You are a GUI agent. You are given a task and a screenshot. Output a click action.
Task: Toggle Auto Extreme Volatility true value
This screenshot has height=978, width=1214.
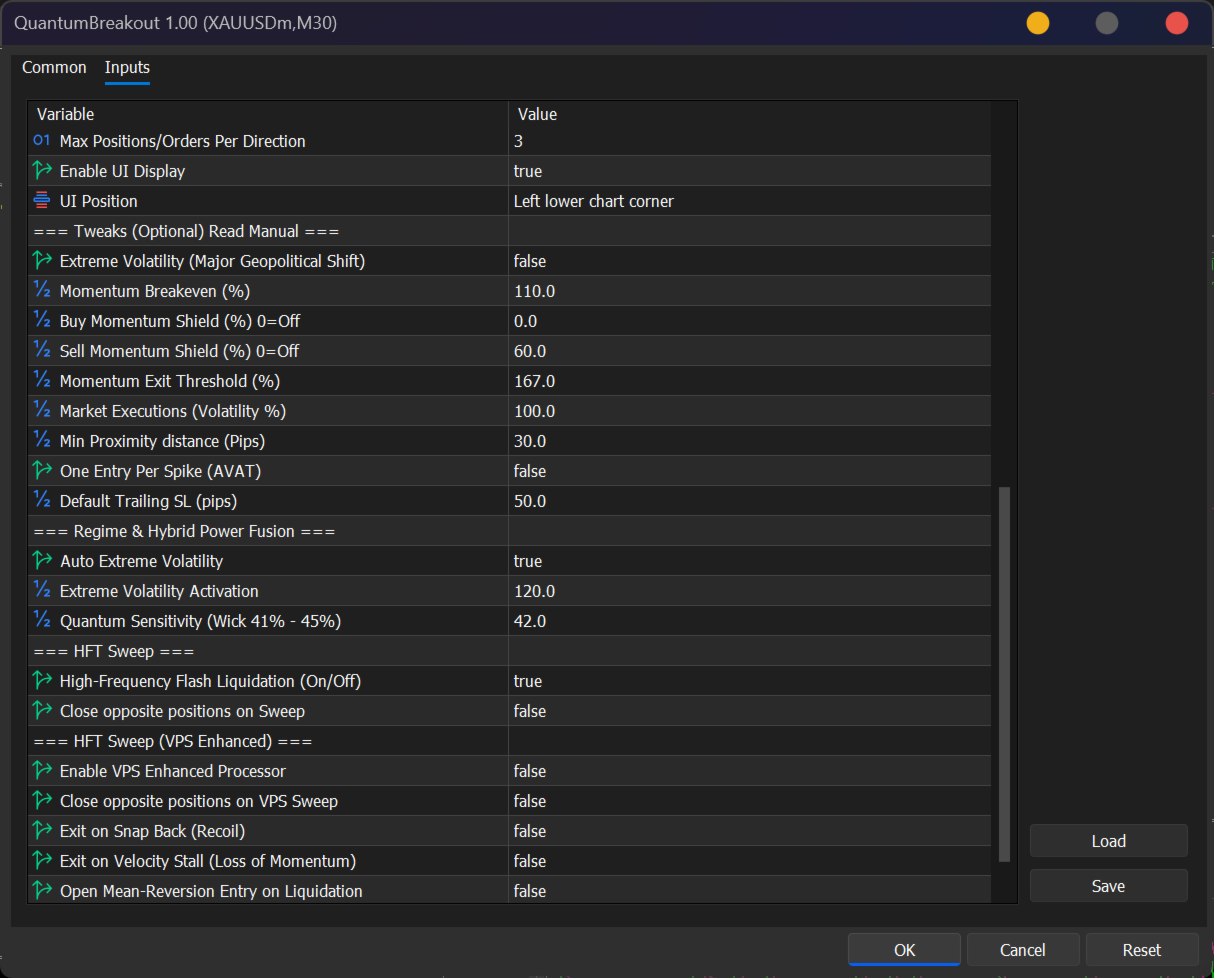749,561
